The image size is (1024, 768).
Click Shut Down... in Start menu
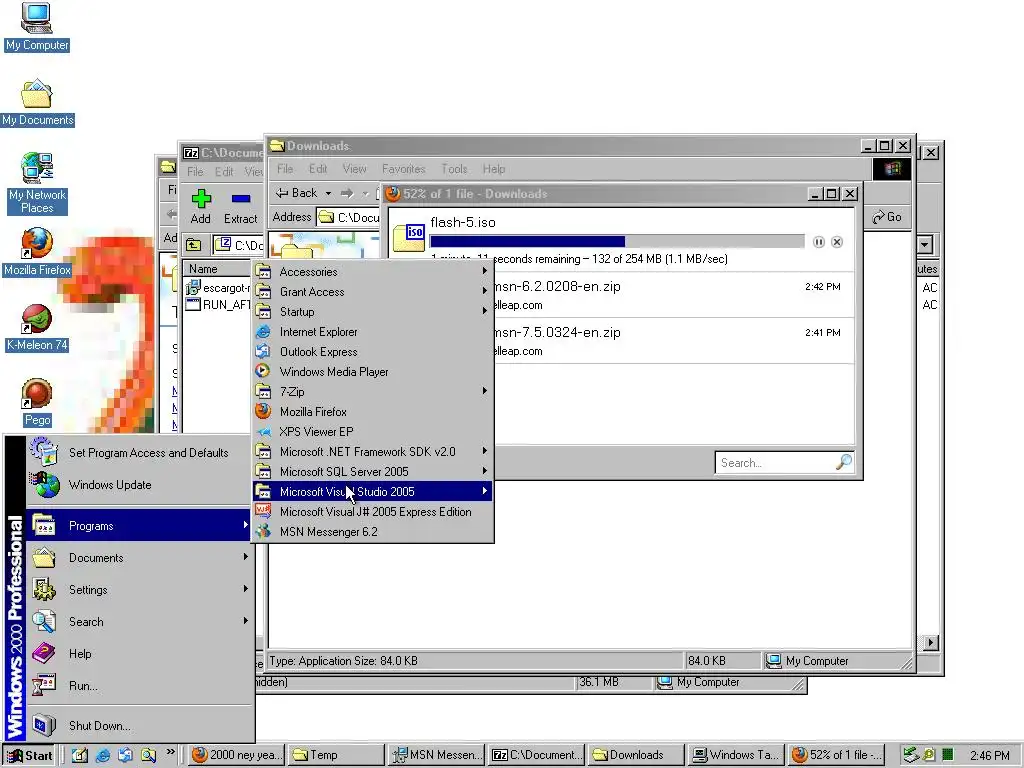coord(138,725)
